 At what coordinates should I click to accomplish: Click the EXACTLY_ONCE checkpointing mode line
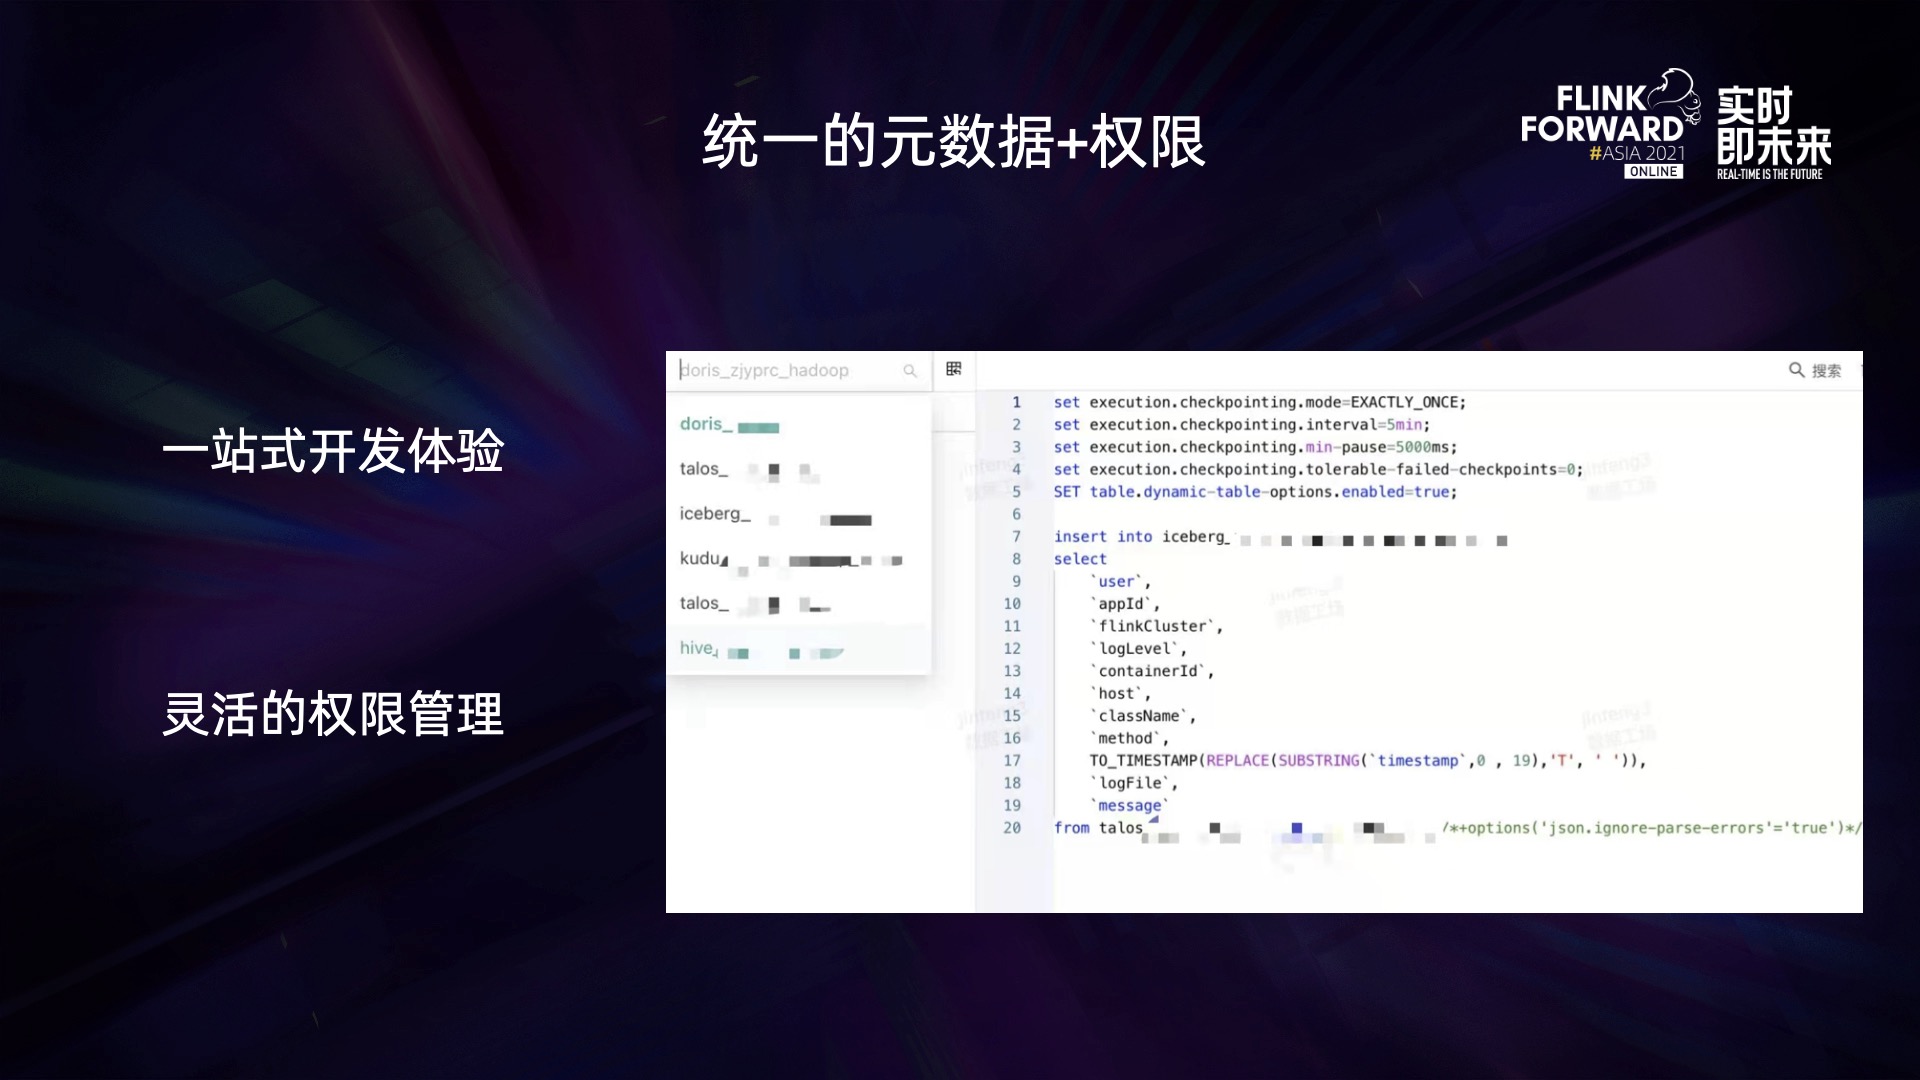[1259, 402]
